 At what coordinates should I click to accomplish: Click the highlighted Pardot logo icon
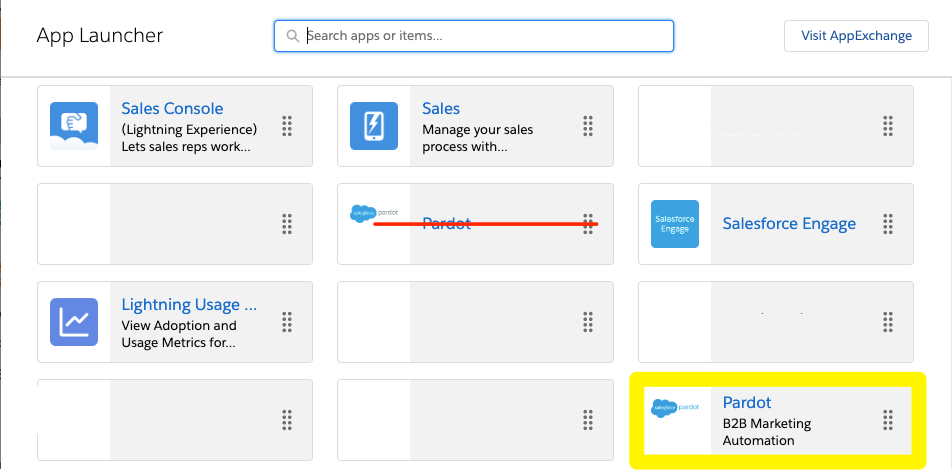click(675, 408)
